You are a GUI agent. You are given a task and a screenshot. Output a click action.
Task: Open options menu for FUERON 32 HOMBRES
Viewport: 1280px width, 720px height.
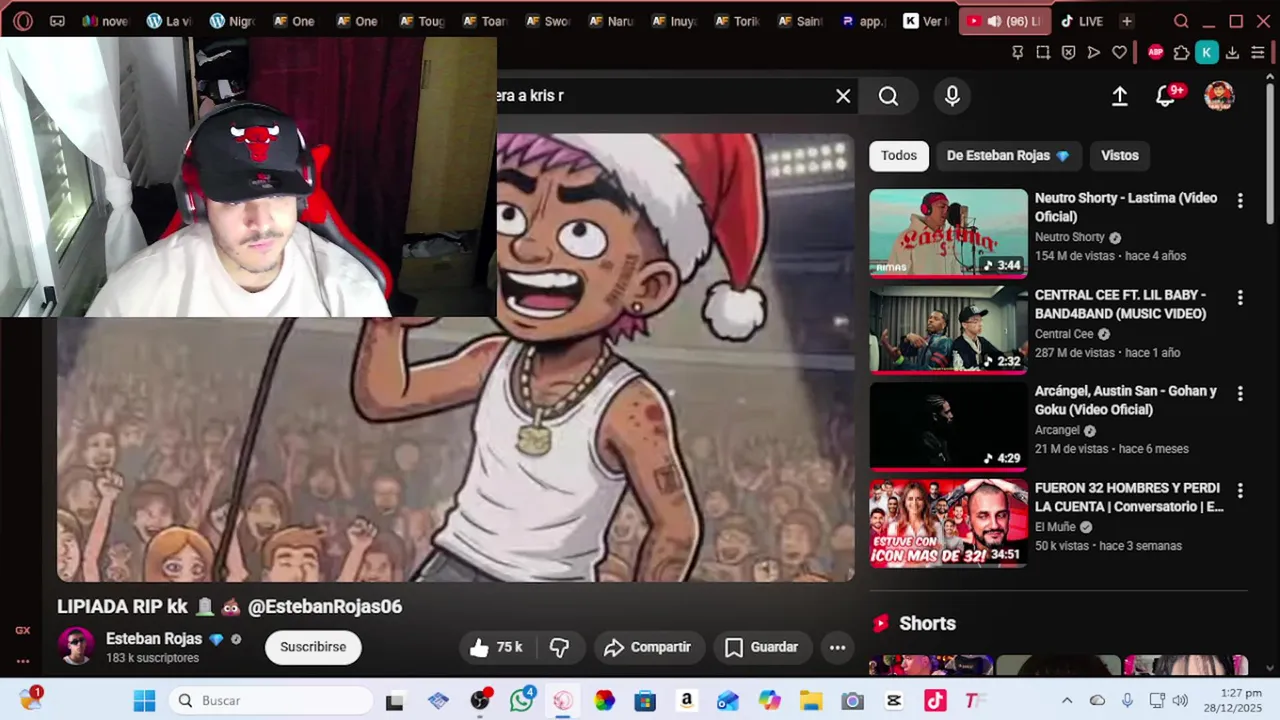coord(1240,491)
